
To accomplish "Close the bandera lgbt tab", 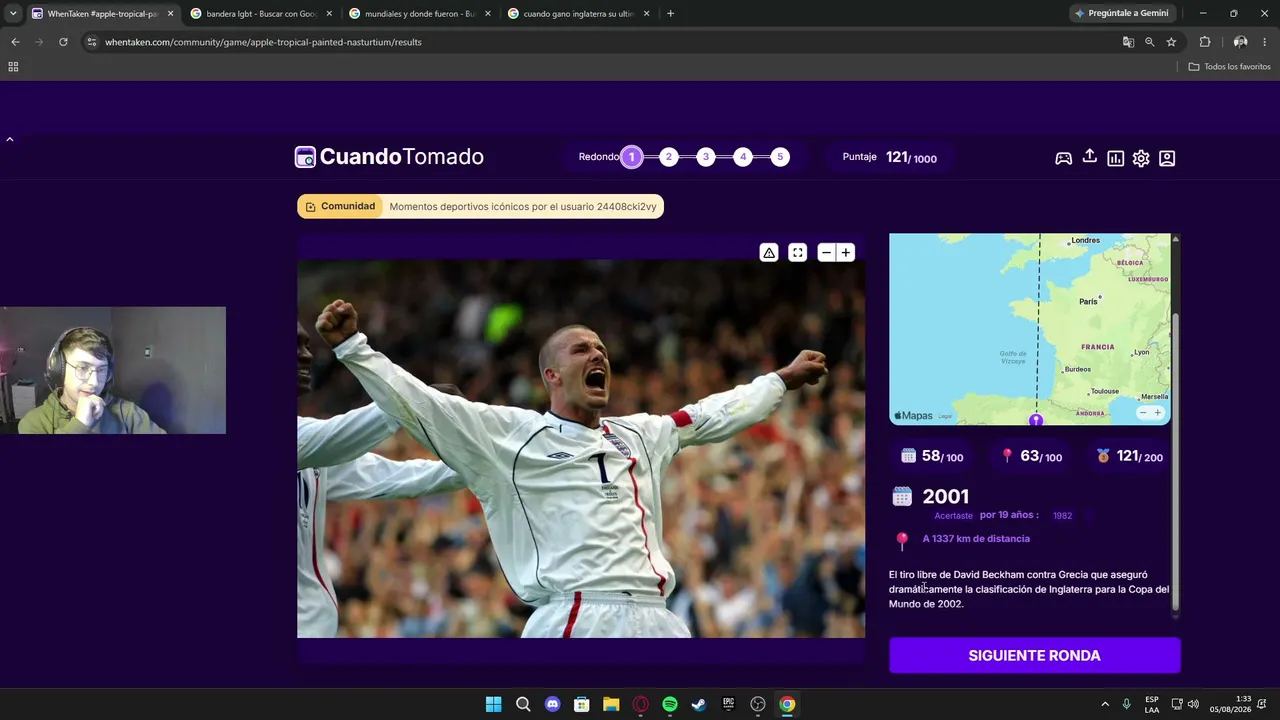I will (329, 14).
